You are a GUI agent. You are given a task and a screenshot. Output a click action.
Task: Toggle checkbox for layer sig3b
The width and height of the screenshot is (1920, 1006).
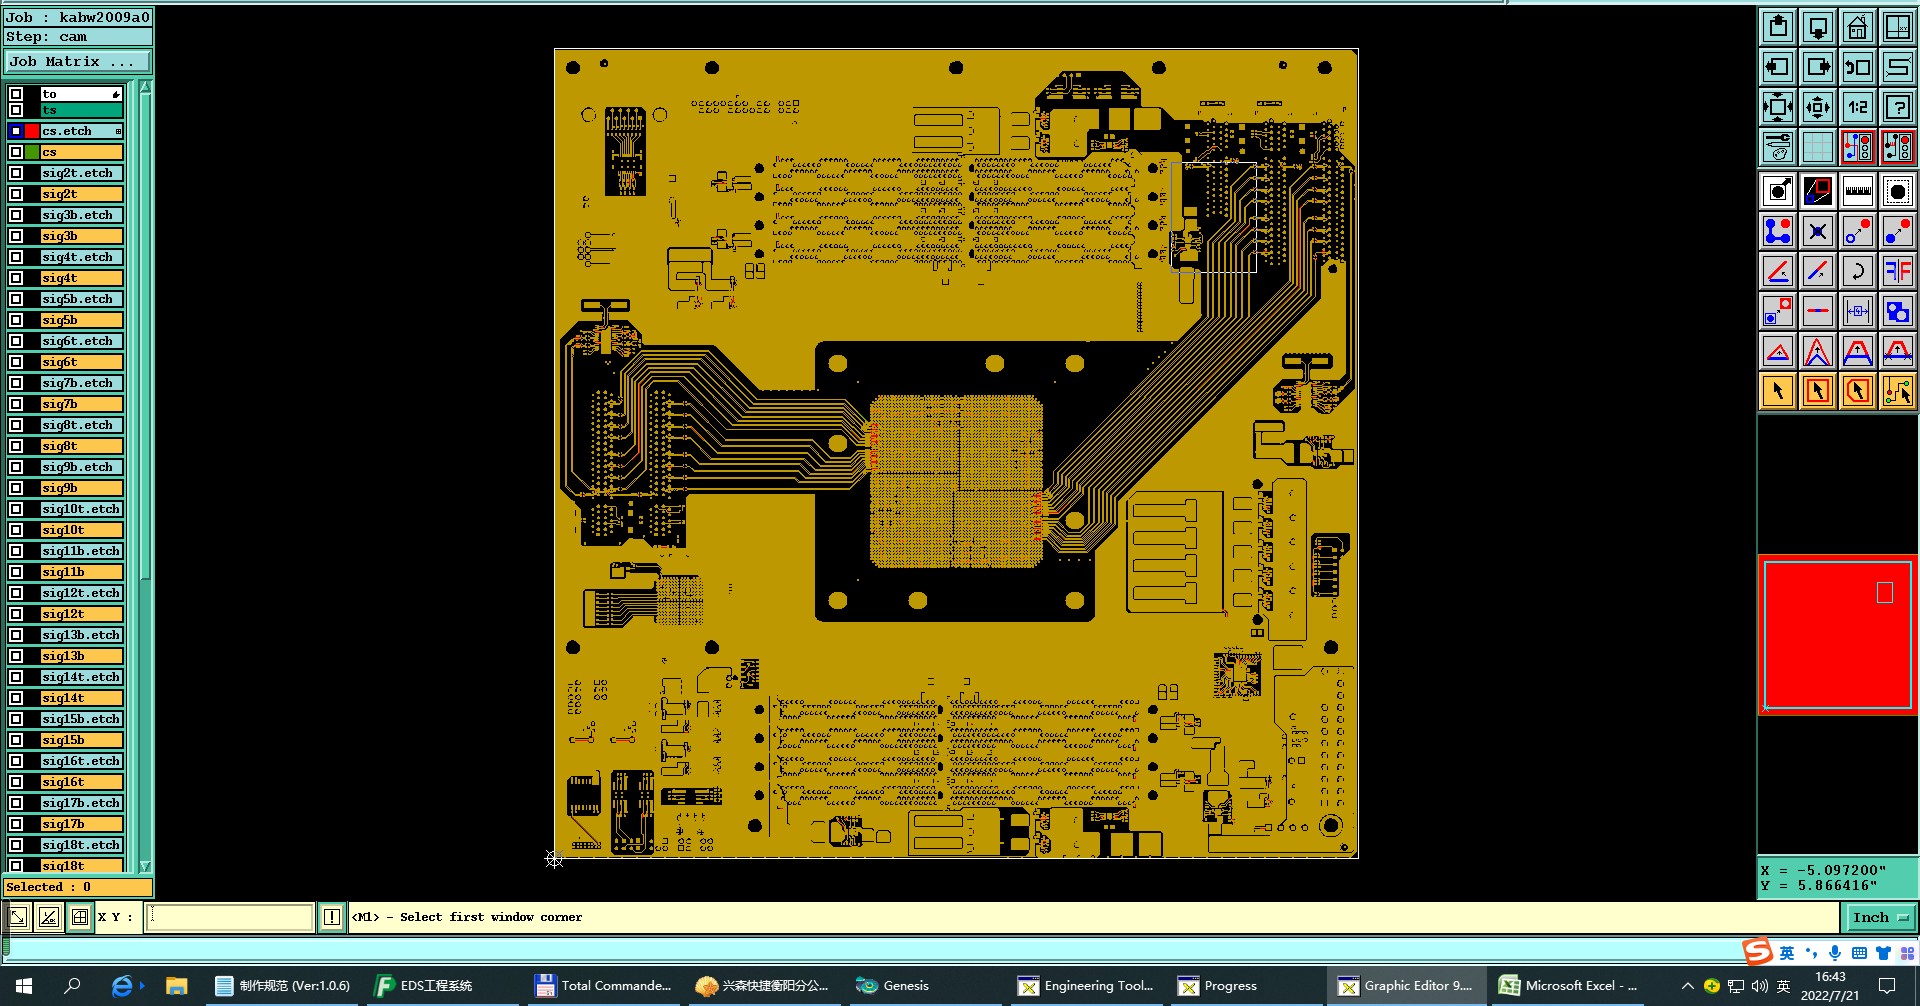[16, 236]
